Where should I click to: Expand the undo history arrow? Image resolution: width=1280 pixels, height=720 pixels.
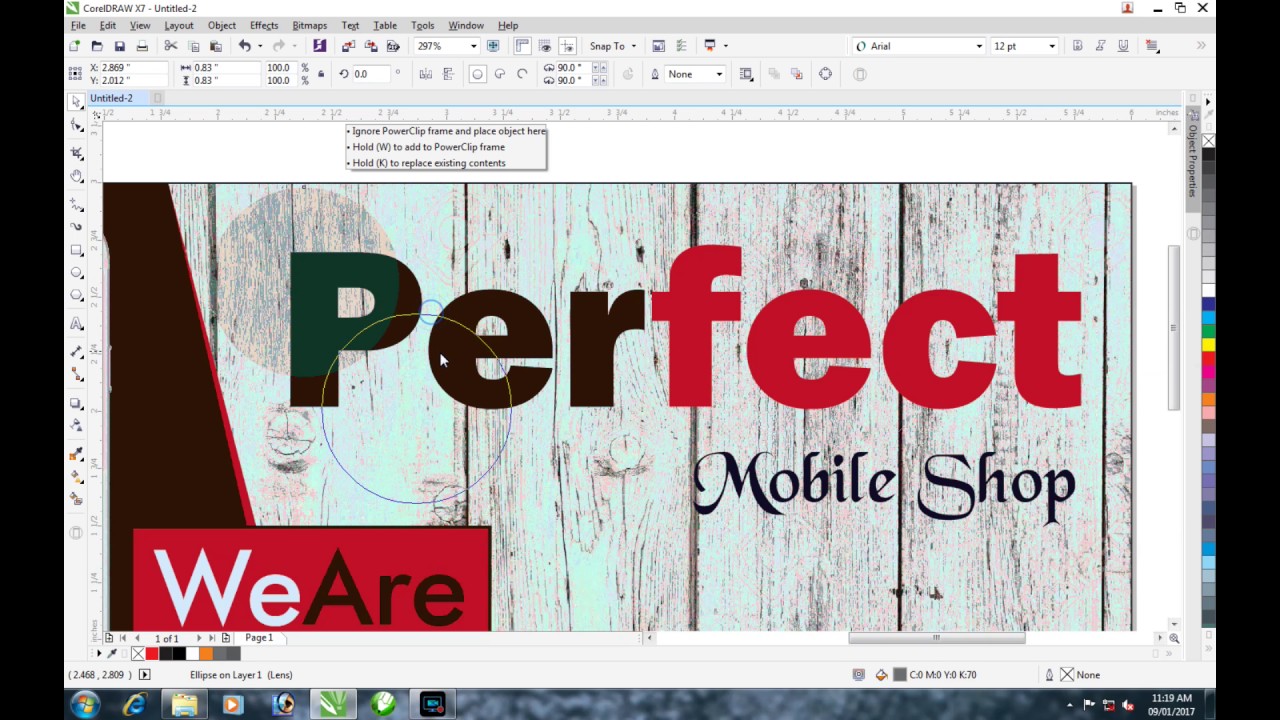click(x=260, y=46)
